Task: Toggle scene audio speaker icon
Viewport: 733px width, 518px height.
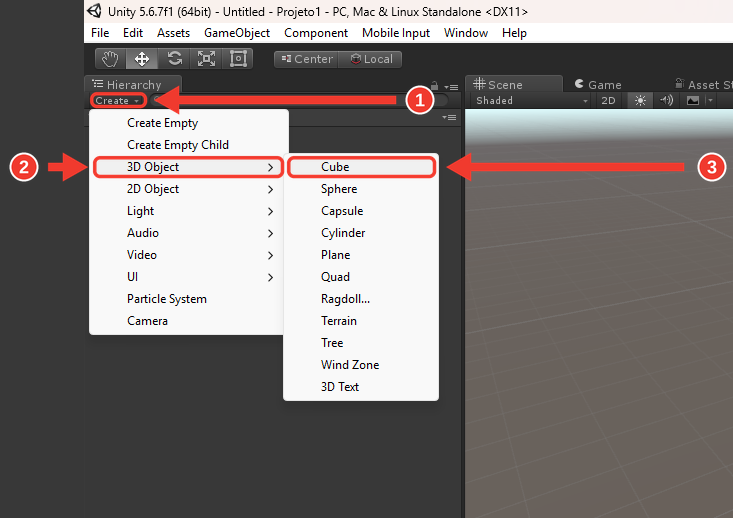Action: (x=666, y=101)
